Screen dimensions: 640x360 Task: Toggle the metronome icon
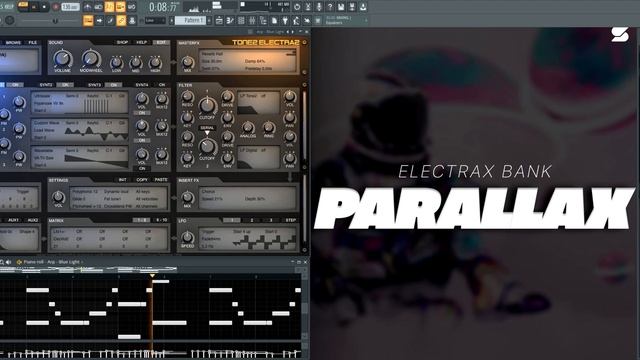click(x=87, y=7)
